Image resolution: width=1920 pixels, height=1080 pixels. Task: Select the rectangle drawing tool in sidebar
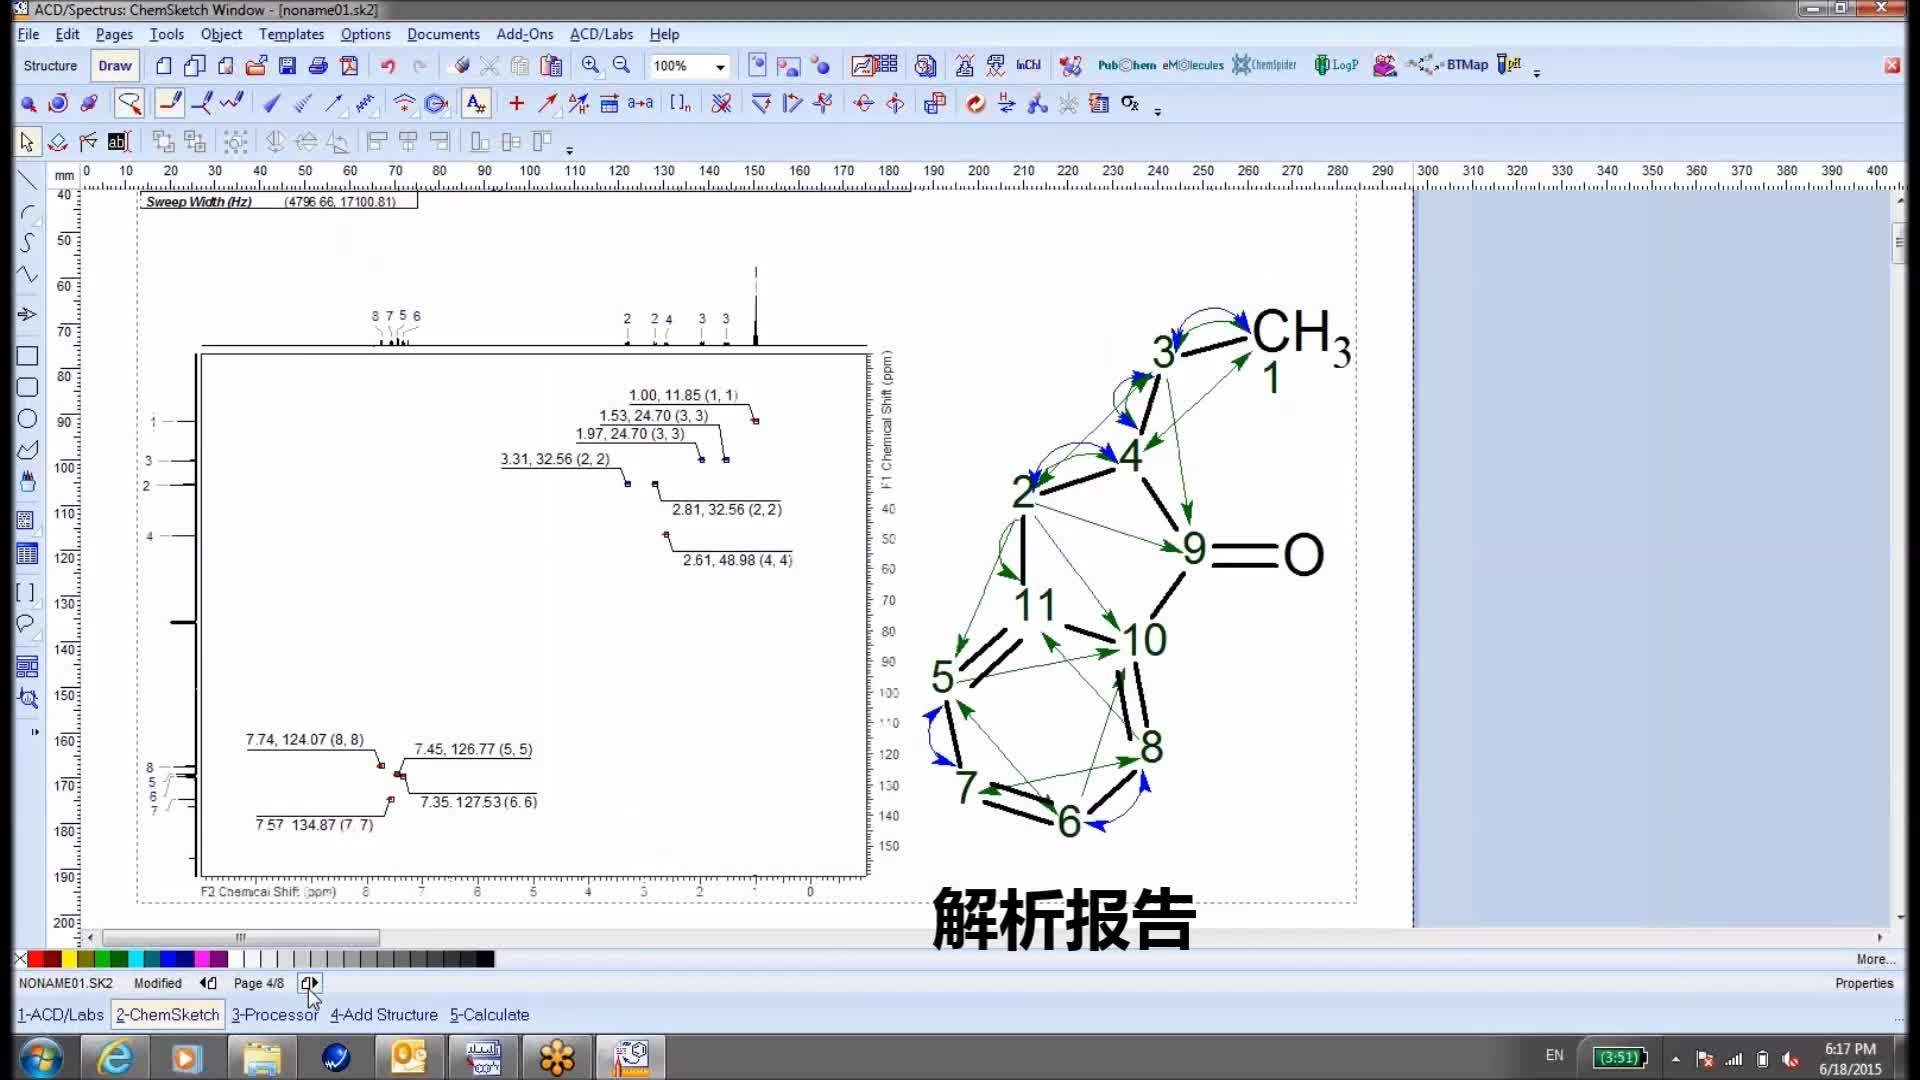(27, 356)
